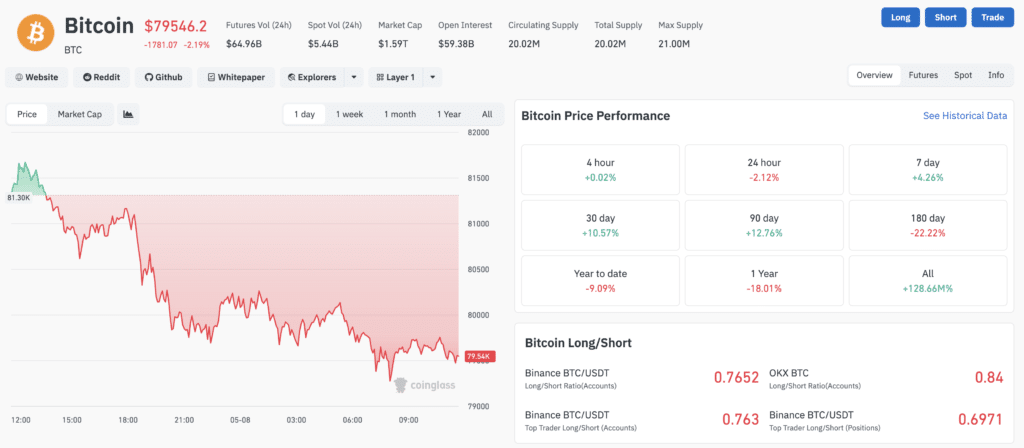Switch to the Spot tab
The width and height of the screenshot is (1024, 448).
click(963, 75)
